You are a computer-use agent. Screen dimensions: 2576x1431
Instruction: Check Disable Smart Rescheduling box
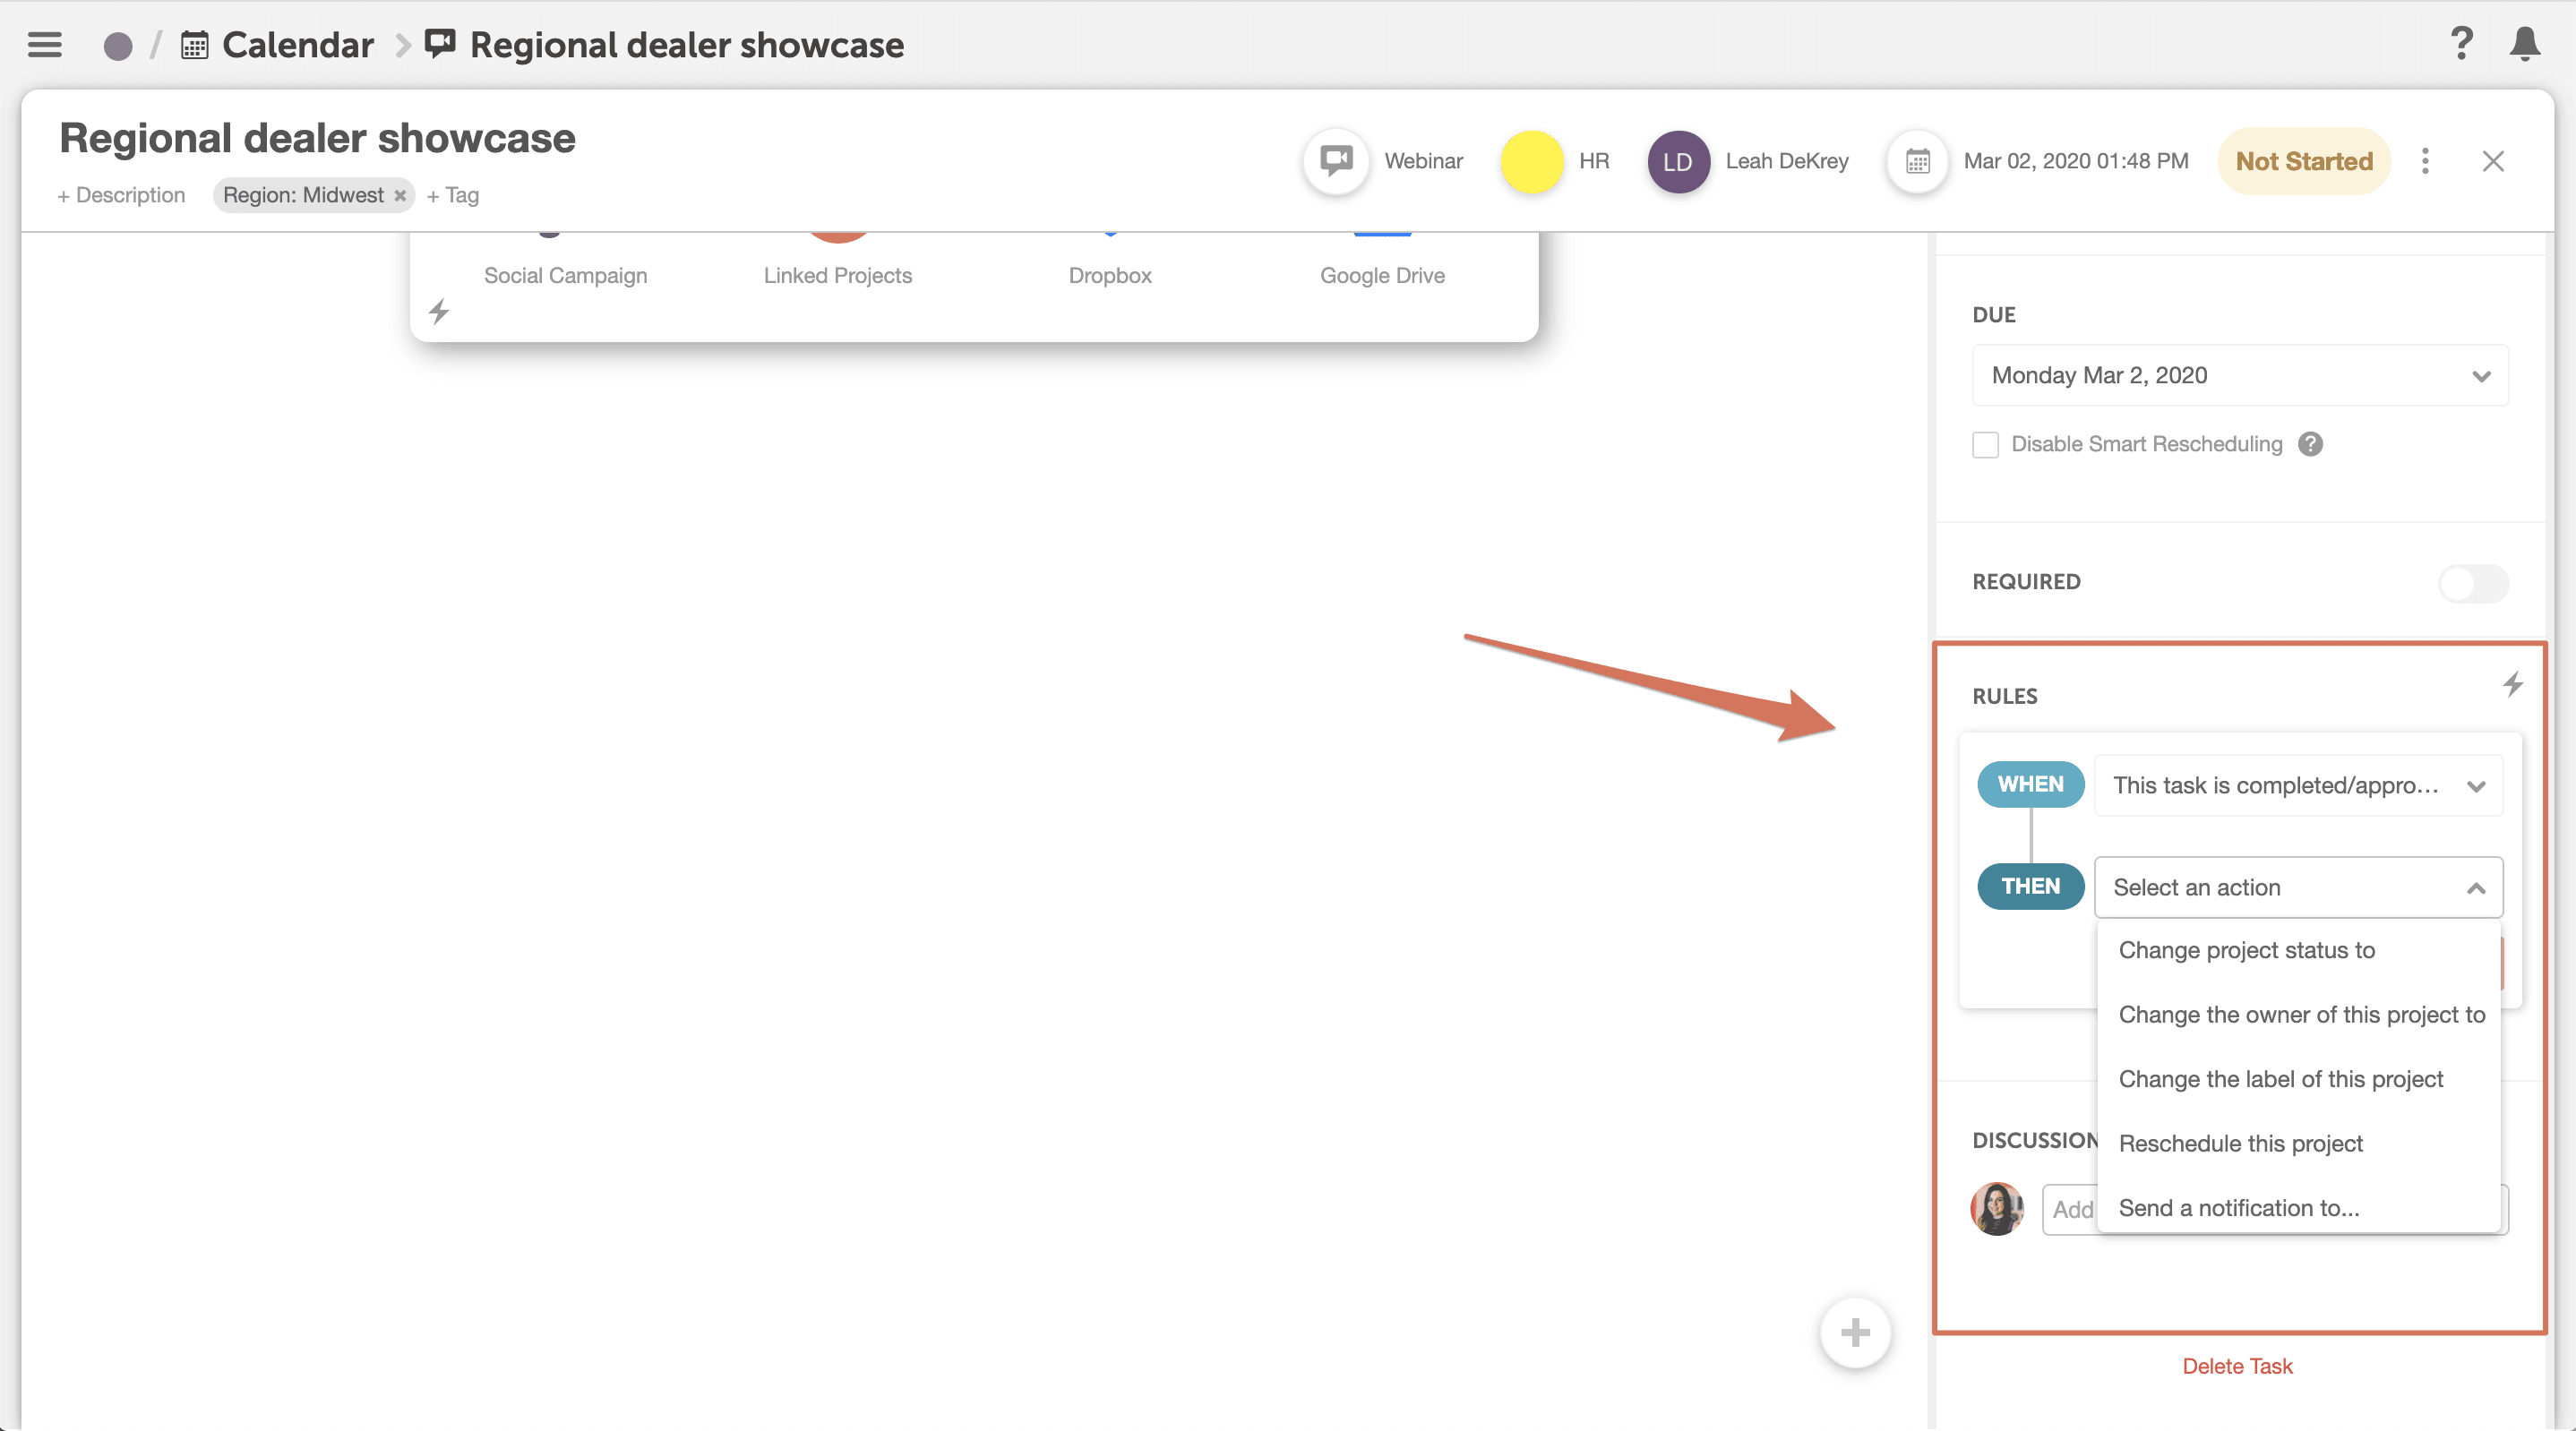tap(1985, 445)
